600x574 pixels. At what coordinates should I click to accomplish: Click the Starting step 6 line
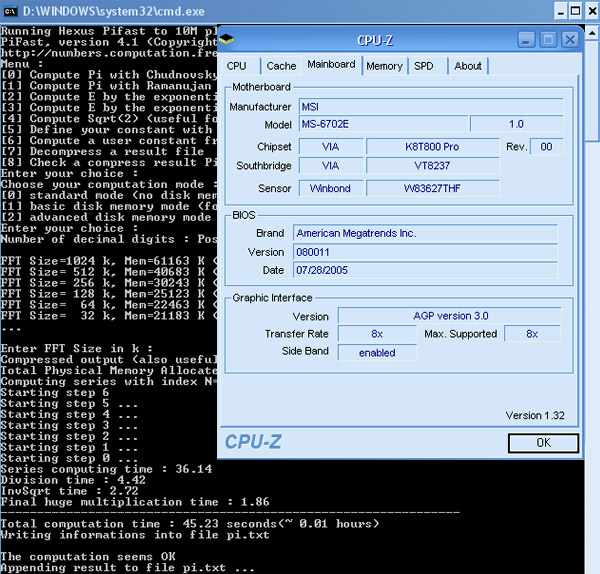click(x=55, y=393)
